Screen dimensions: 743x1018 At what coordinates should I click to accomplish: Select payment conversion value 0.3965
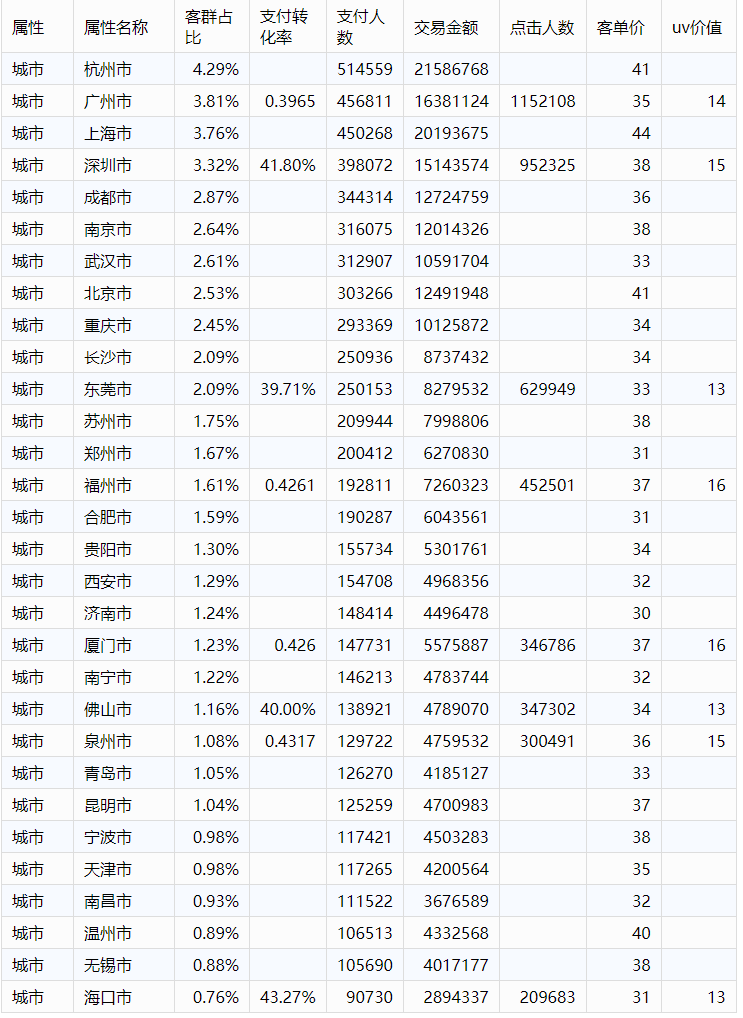point(290,102)
